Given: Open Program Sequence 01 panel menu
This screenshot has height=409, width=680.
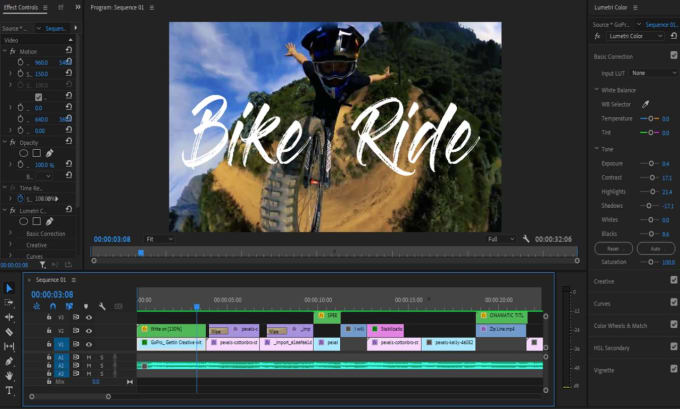Looking at the screenshot, I should coord(151,7).
